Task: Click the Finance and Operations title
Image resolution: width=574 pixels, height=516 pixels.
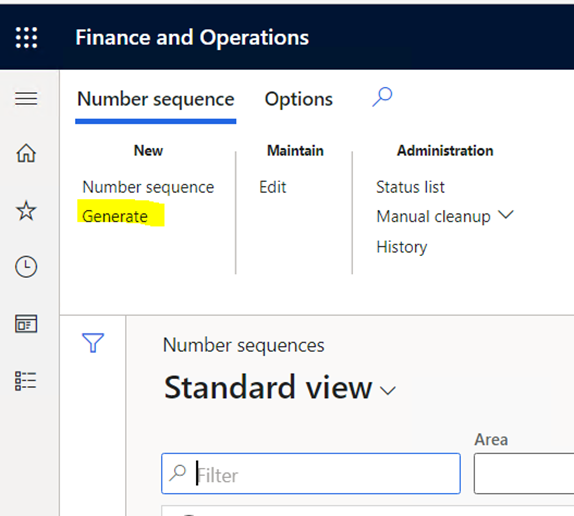Action: pos(192,38)
